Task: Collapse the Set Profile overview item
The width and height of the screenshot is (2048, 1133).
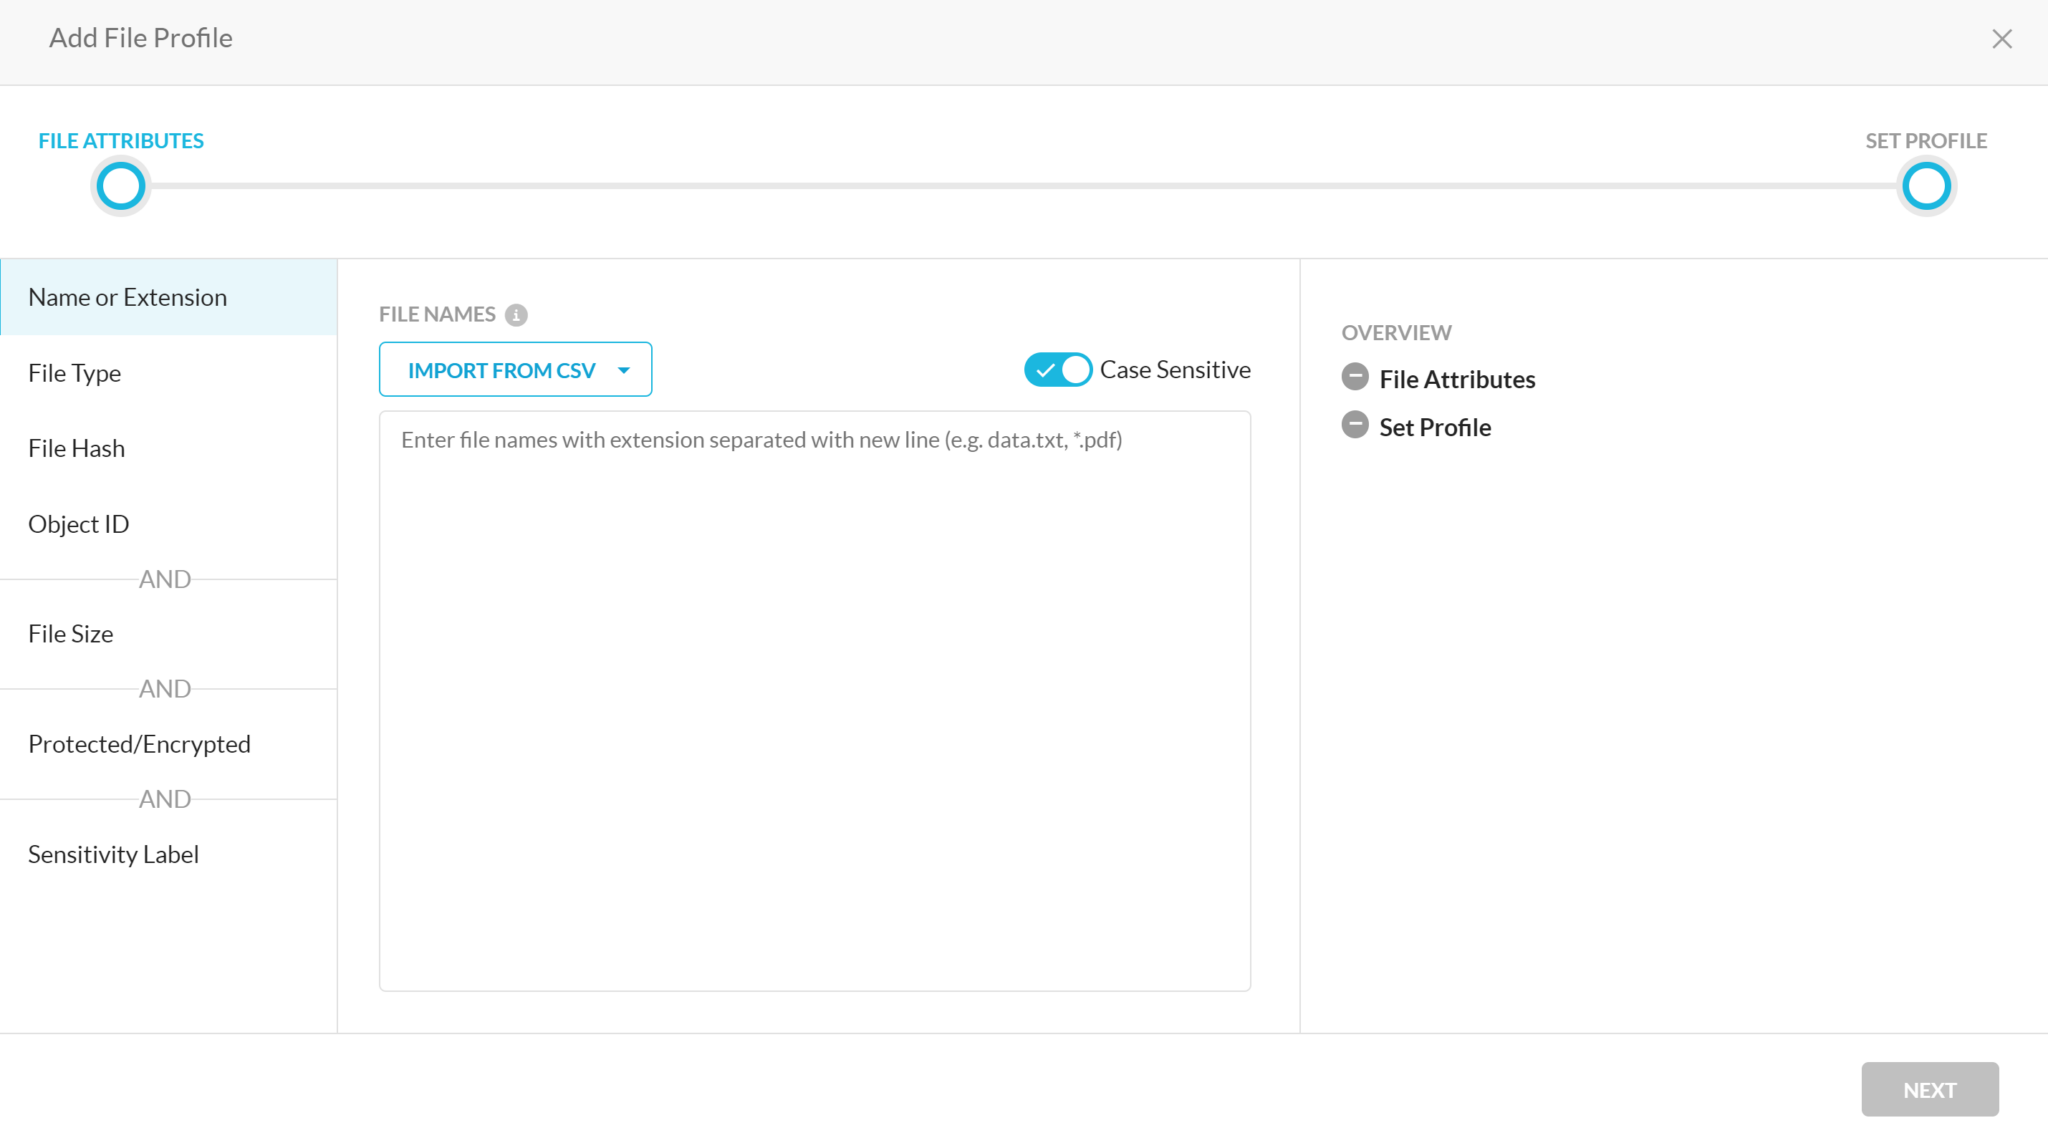Action: [1355, 424]
